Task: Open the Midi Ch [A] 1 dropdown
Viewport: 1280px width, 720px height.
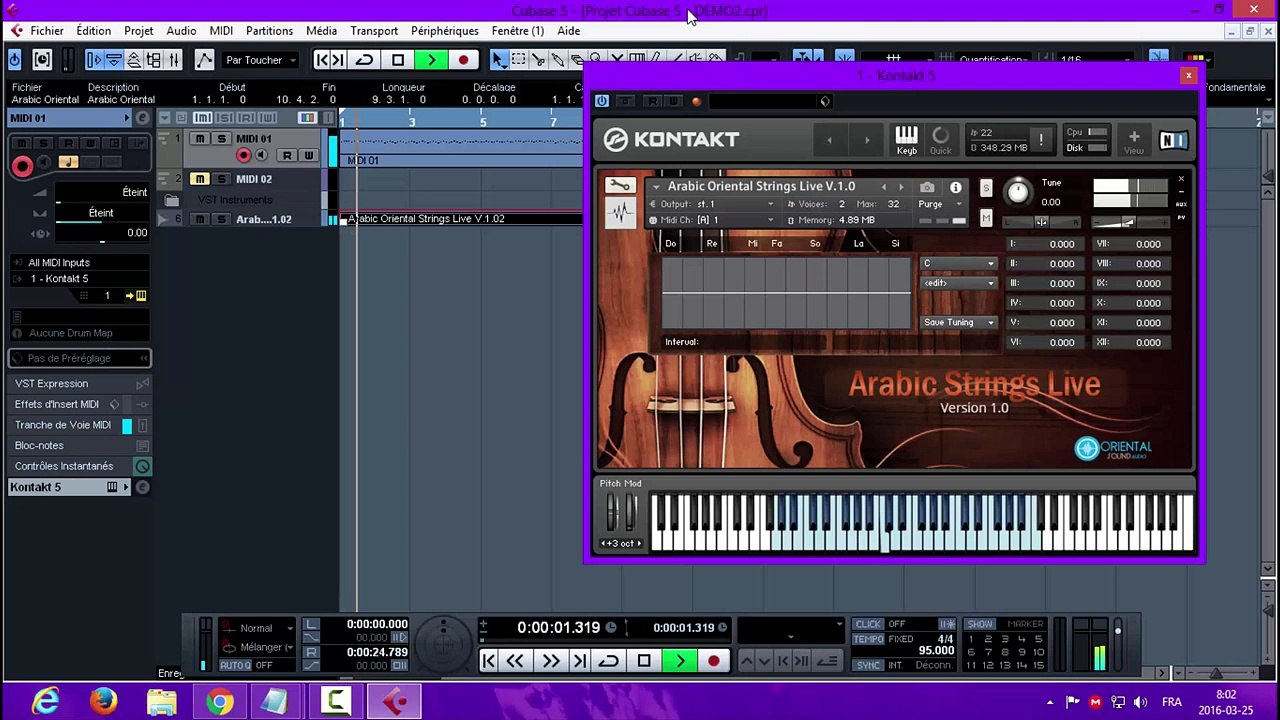Action: pyautogui.click(x=711, y=220)
